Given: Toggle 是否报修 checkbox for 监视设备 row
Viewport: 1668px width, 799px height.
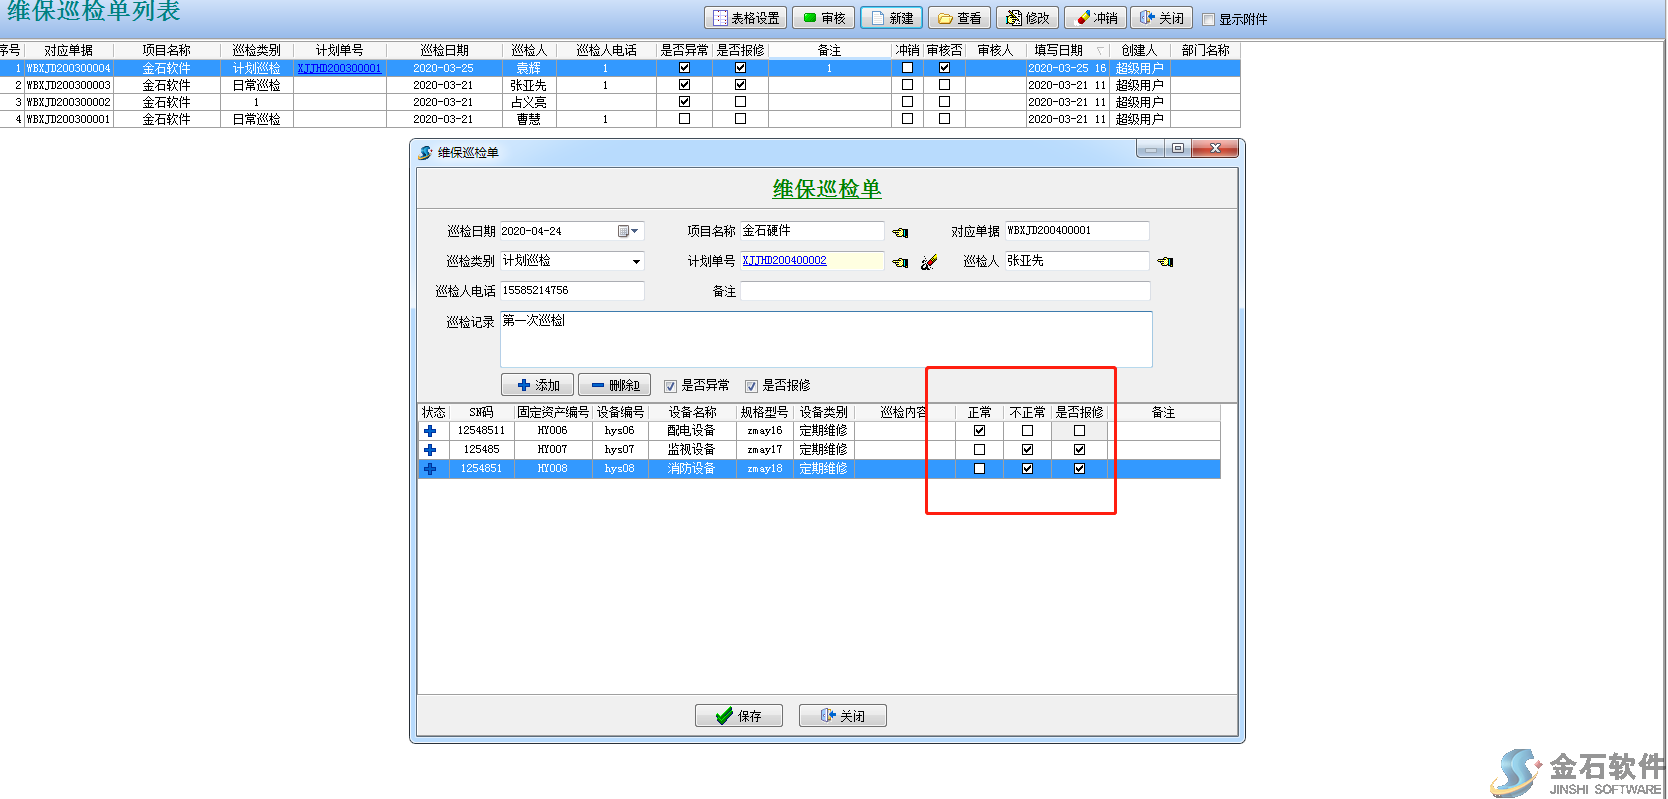Looking at the screenshot, I should (1079, 450).
